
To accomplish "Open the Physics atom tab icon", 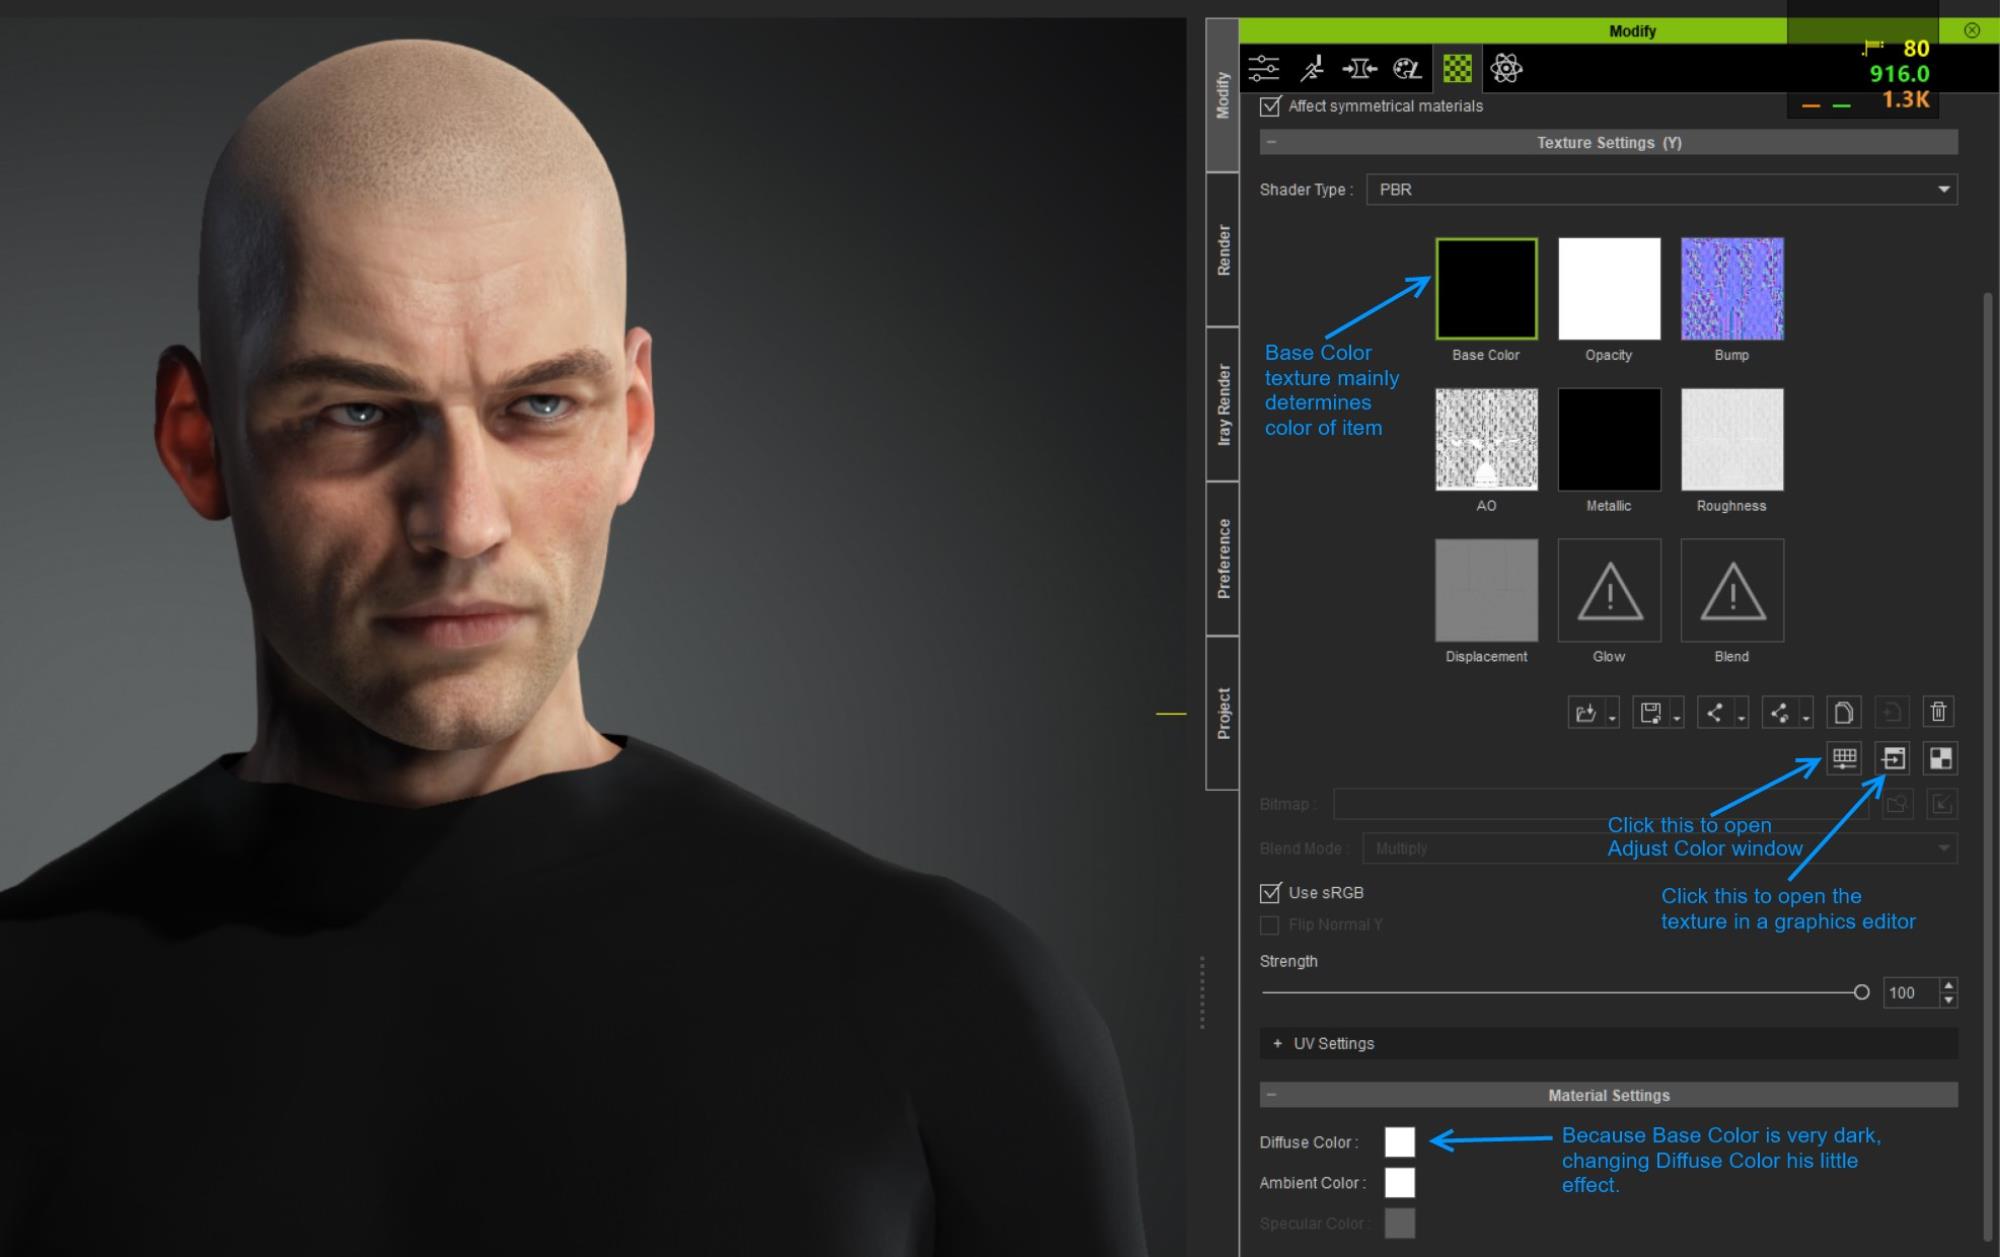I will (1506, 69).
